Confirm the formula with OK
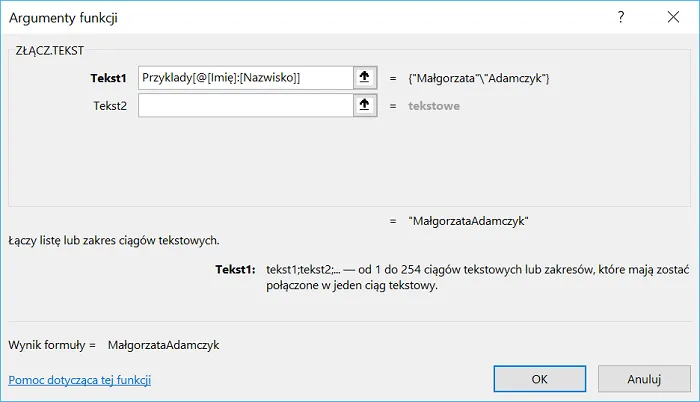 (539, 379)
